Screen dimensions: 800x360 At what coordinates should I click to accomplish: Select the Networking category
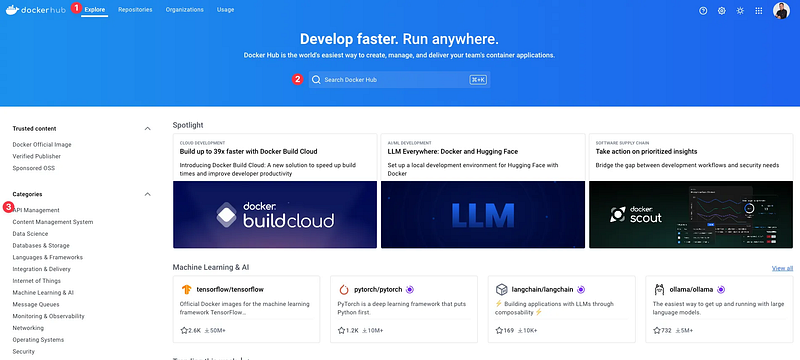pyautogui.click(x=28, y=328)
